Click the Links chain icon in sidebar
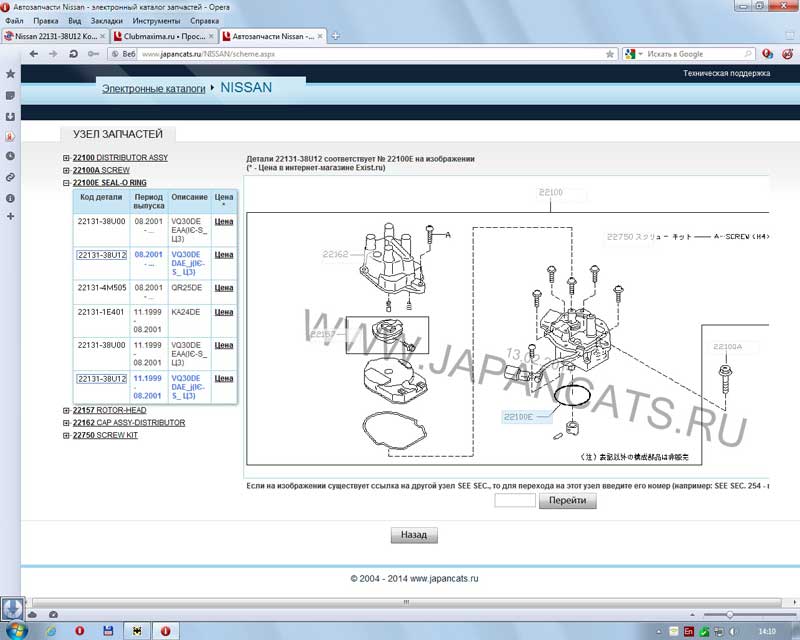Viewport: 800px width, 640px height. (10, 176)
